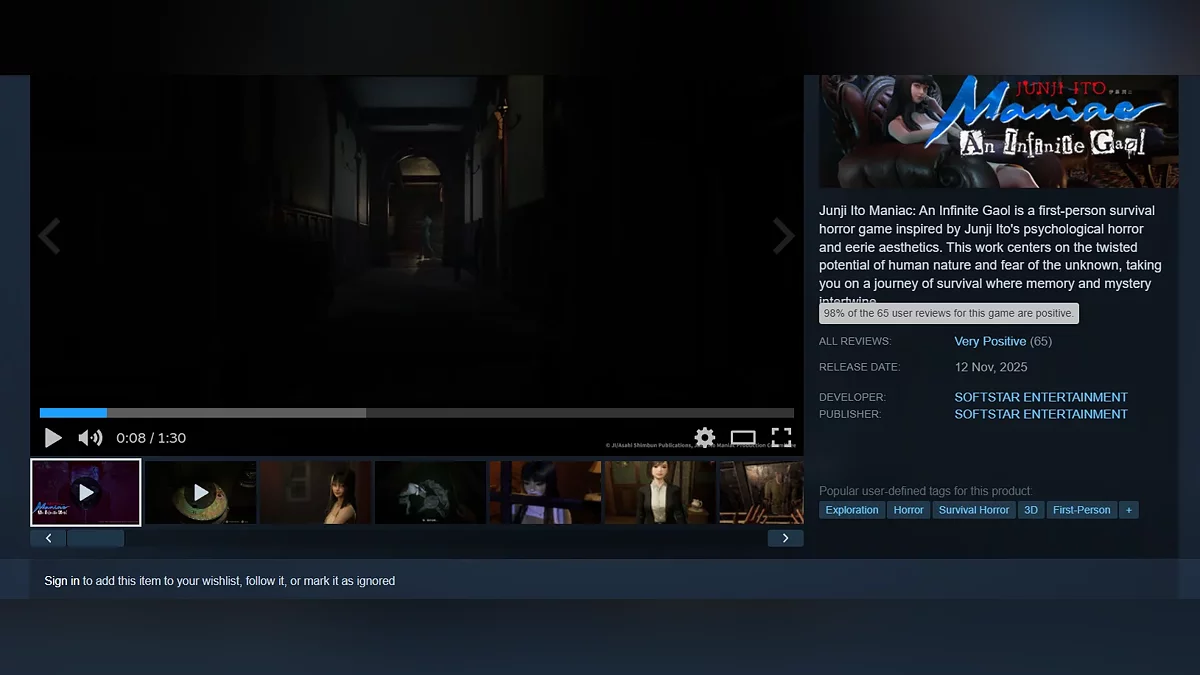Mute the trailer volume
The image size is (1200, 675).
(x=90, y=438)
